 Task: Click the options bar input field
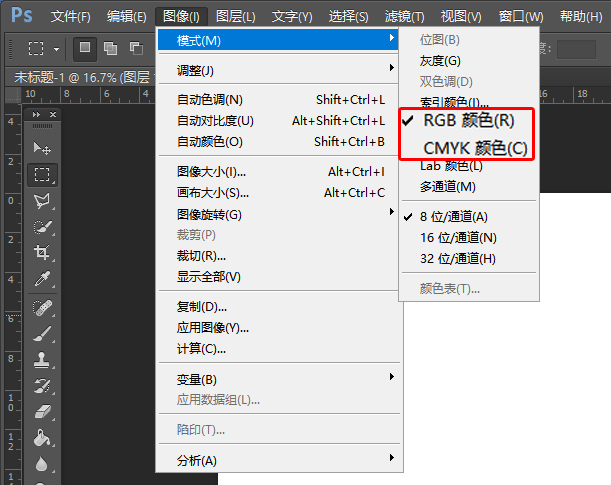coord(576,49)
